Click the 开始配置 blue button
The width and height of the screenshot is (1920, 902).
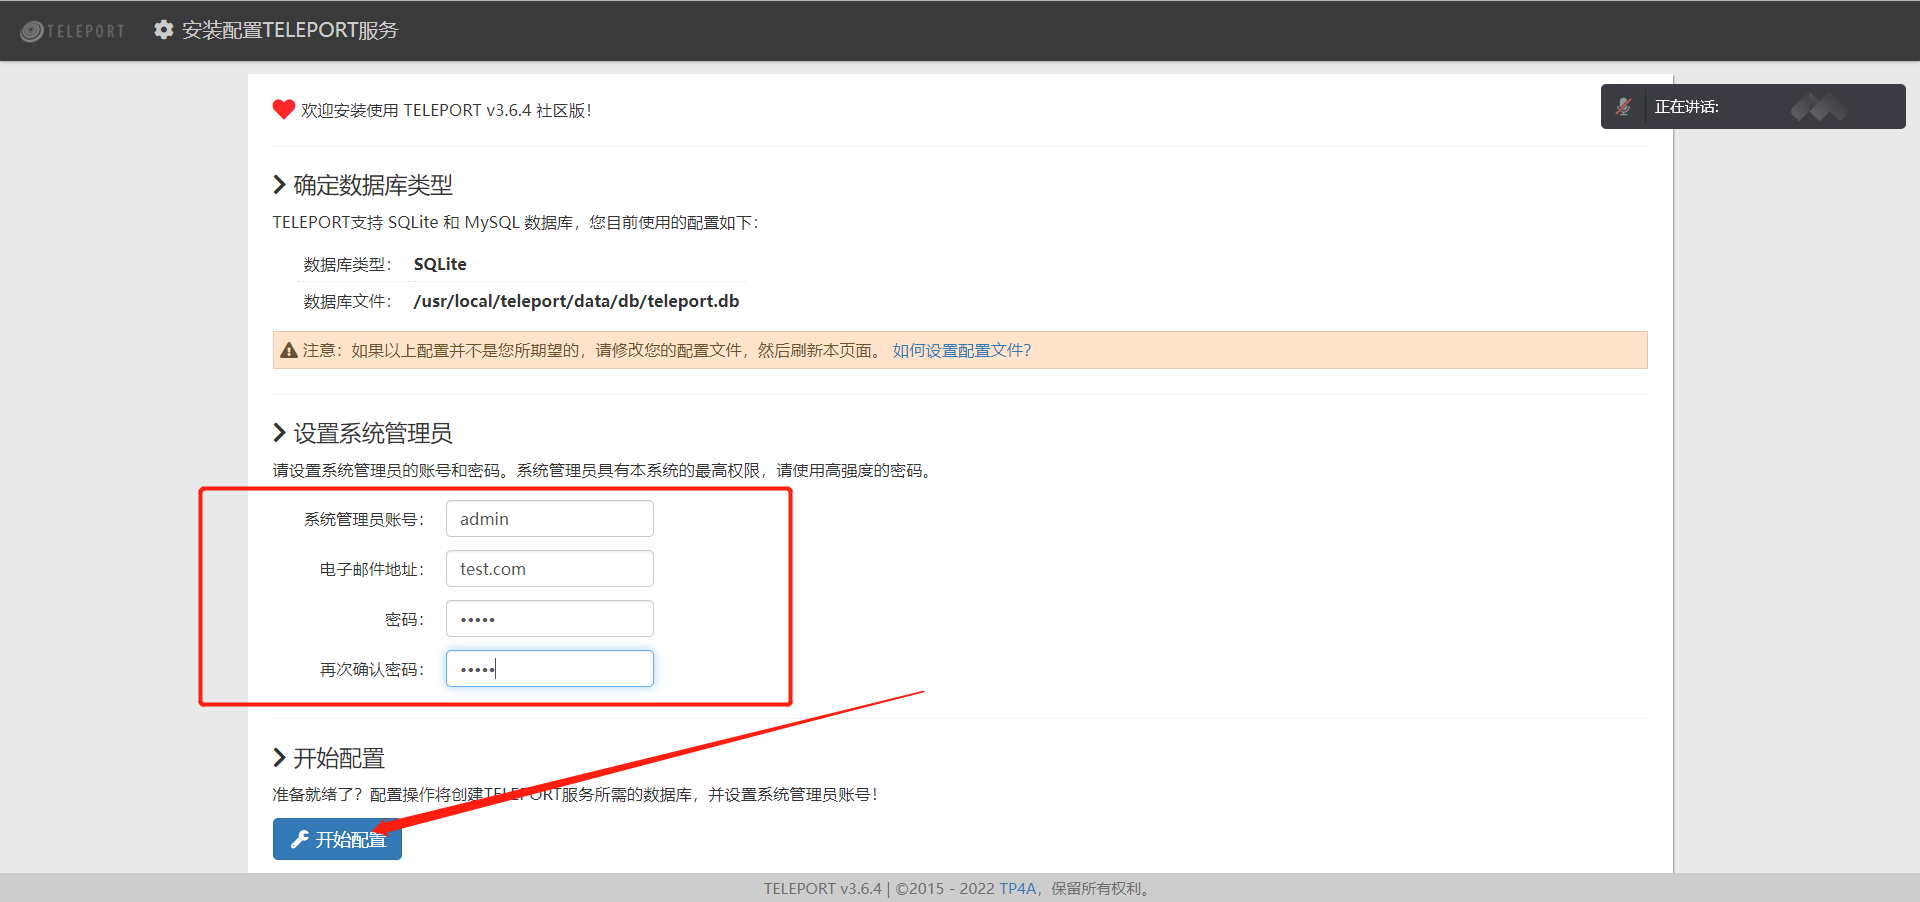point(337,839)
